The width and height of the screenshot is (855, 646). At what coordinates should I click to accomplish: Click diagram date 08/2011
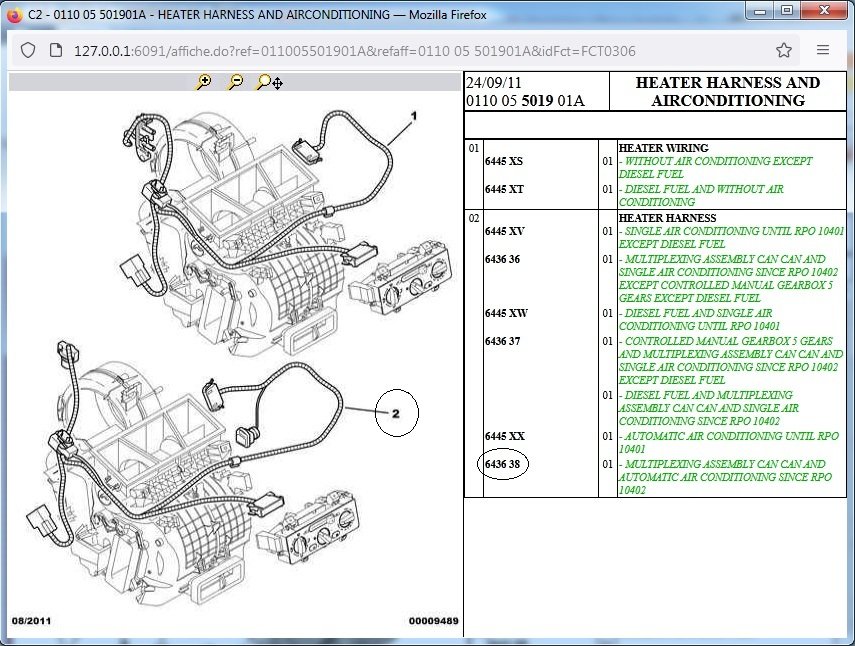pyautogui.click(x=31, y=620)
